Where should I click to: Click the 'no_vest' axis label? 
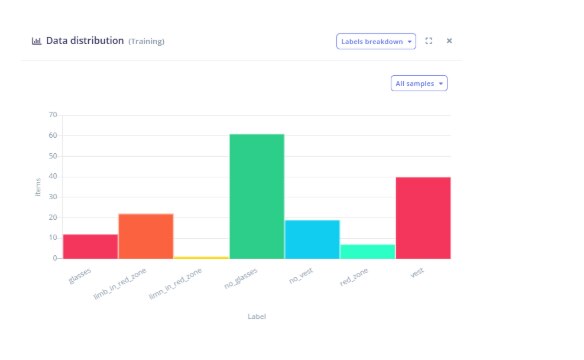[x=301, y=275]
